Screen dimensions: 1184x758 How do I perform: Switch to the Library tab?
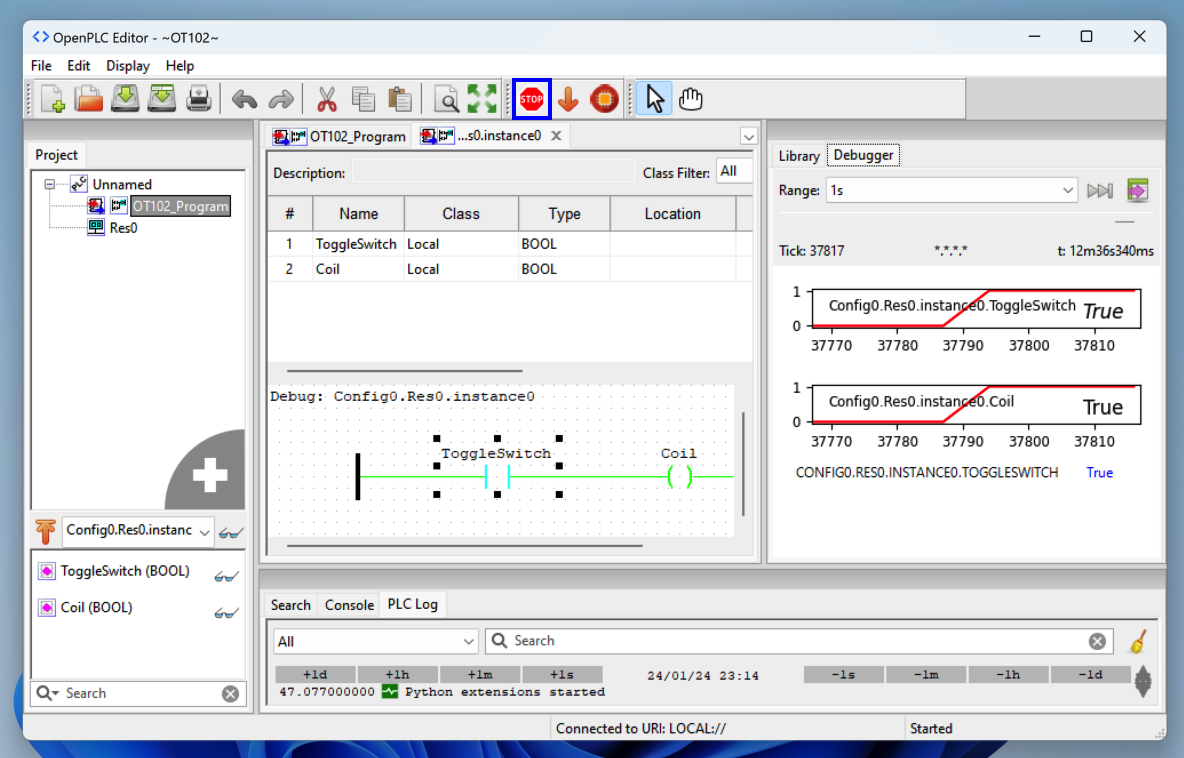point(799,156)
